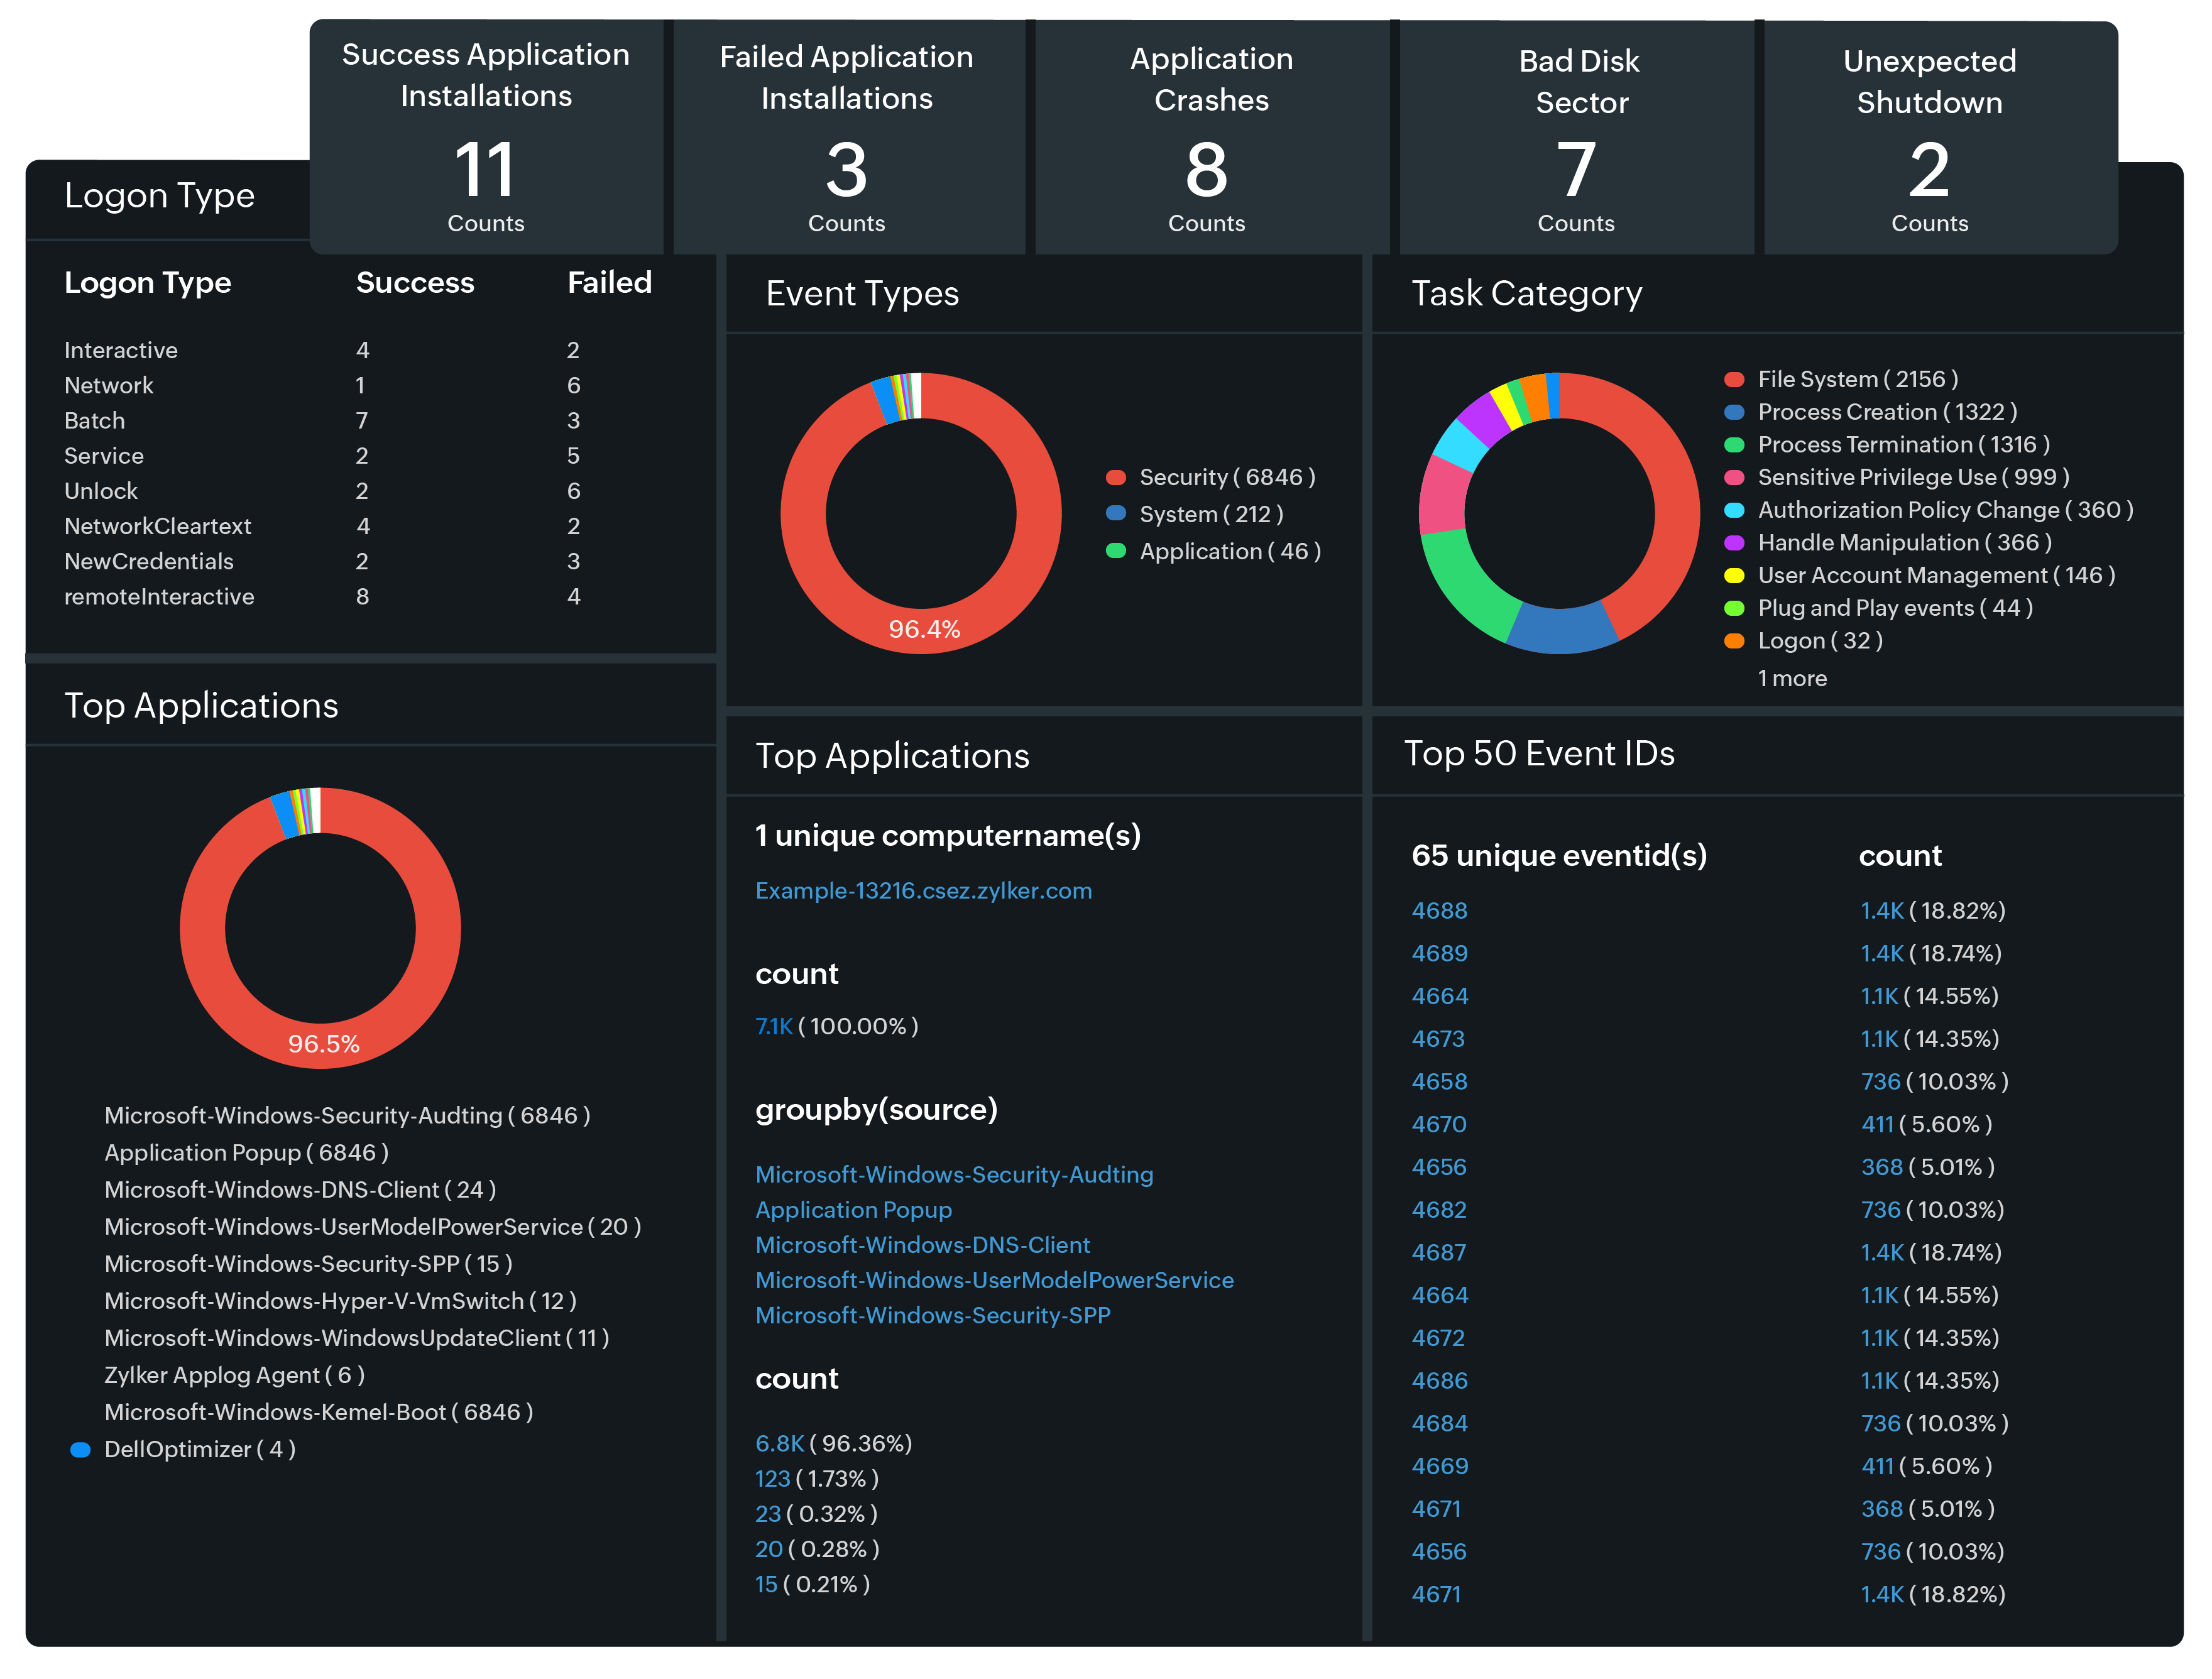Click the blue DellOptimizer legend dot

[x=81, y=1450]
